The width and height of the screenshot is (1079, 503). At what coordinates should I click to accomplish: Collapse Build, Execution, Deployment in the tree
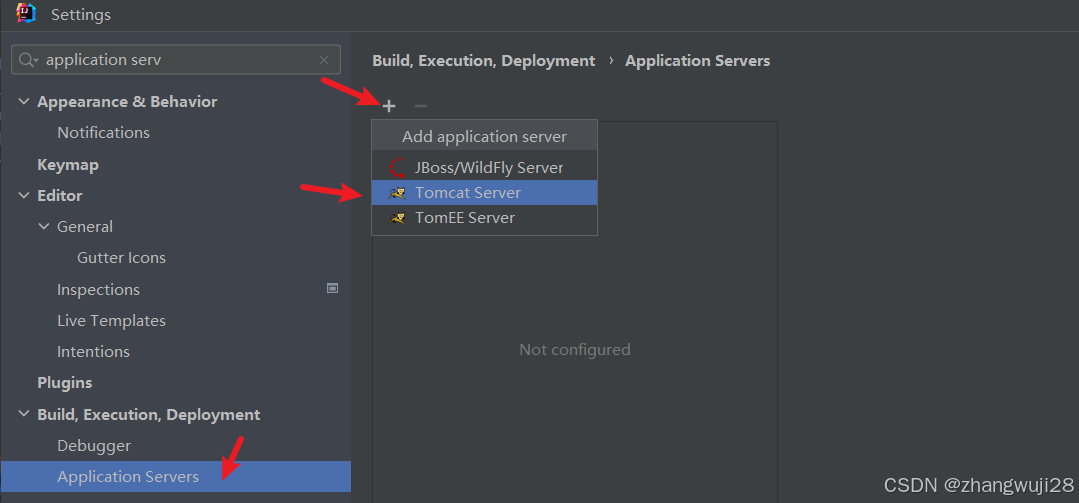(x=24, y=415)
